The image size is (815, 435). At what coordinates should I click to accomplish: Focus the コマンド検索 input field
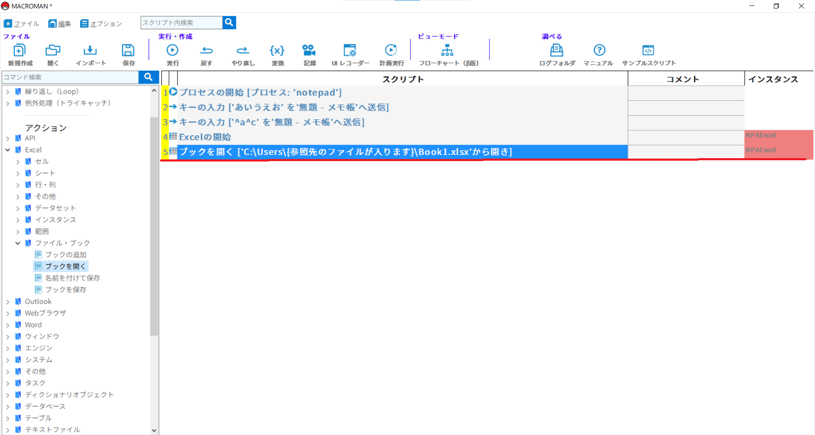(70, 77)
